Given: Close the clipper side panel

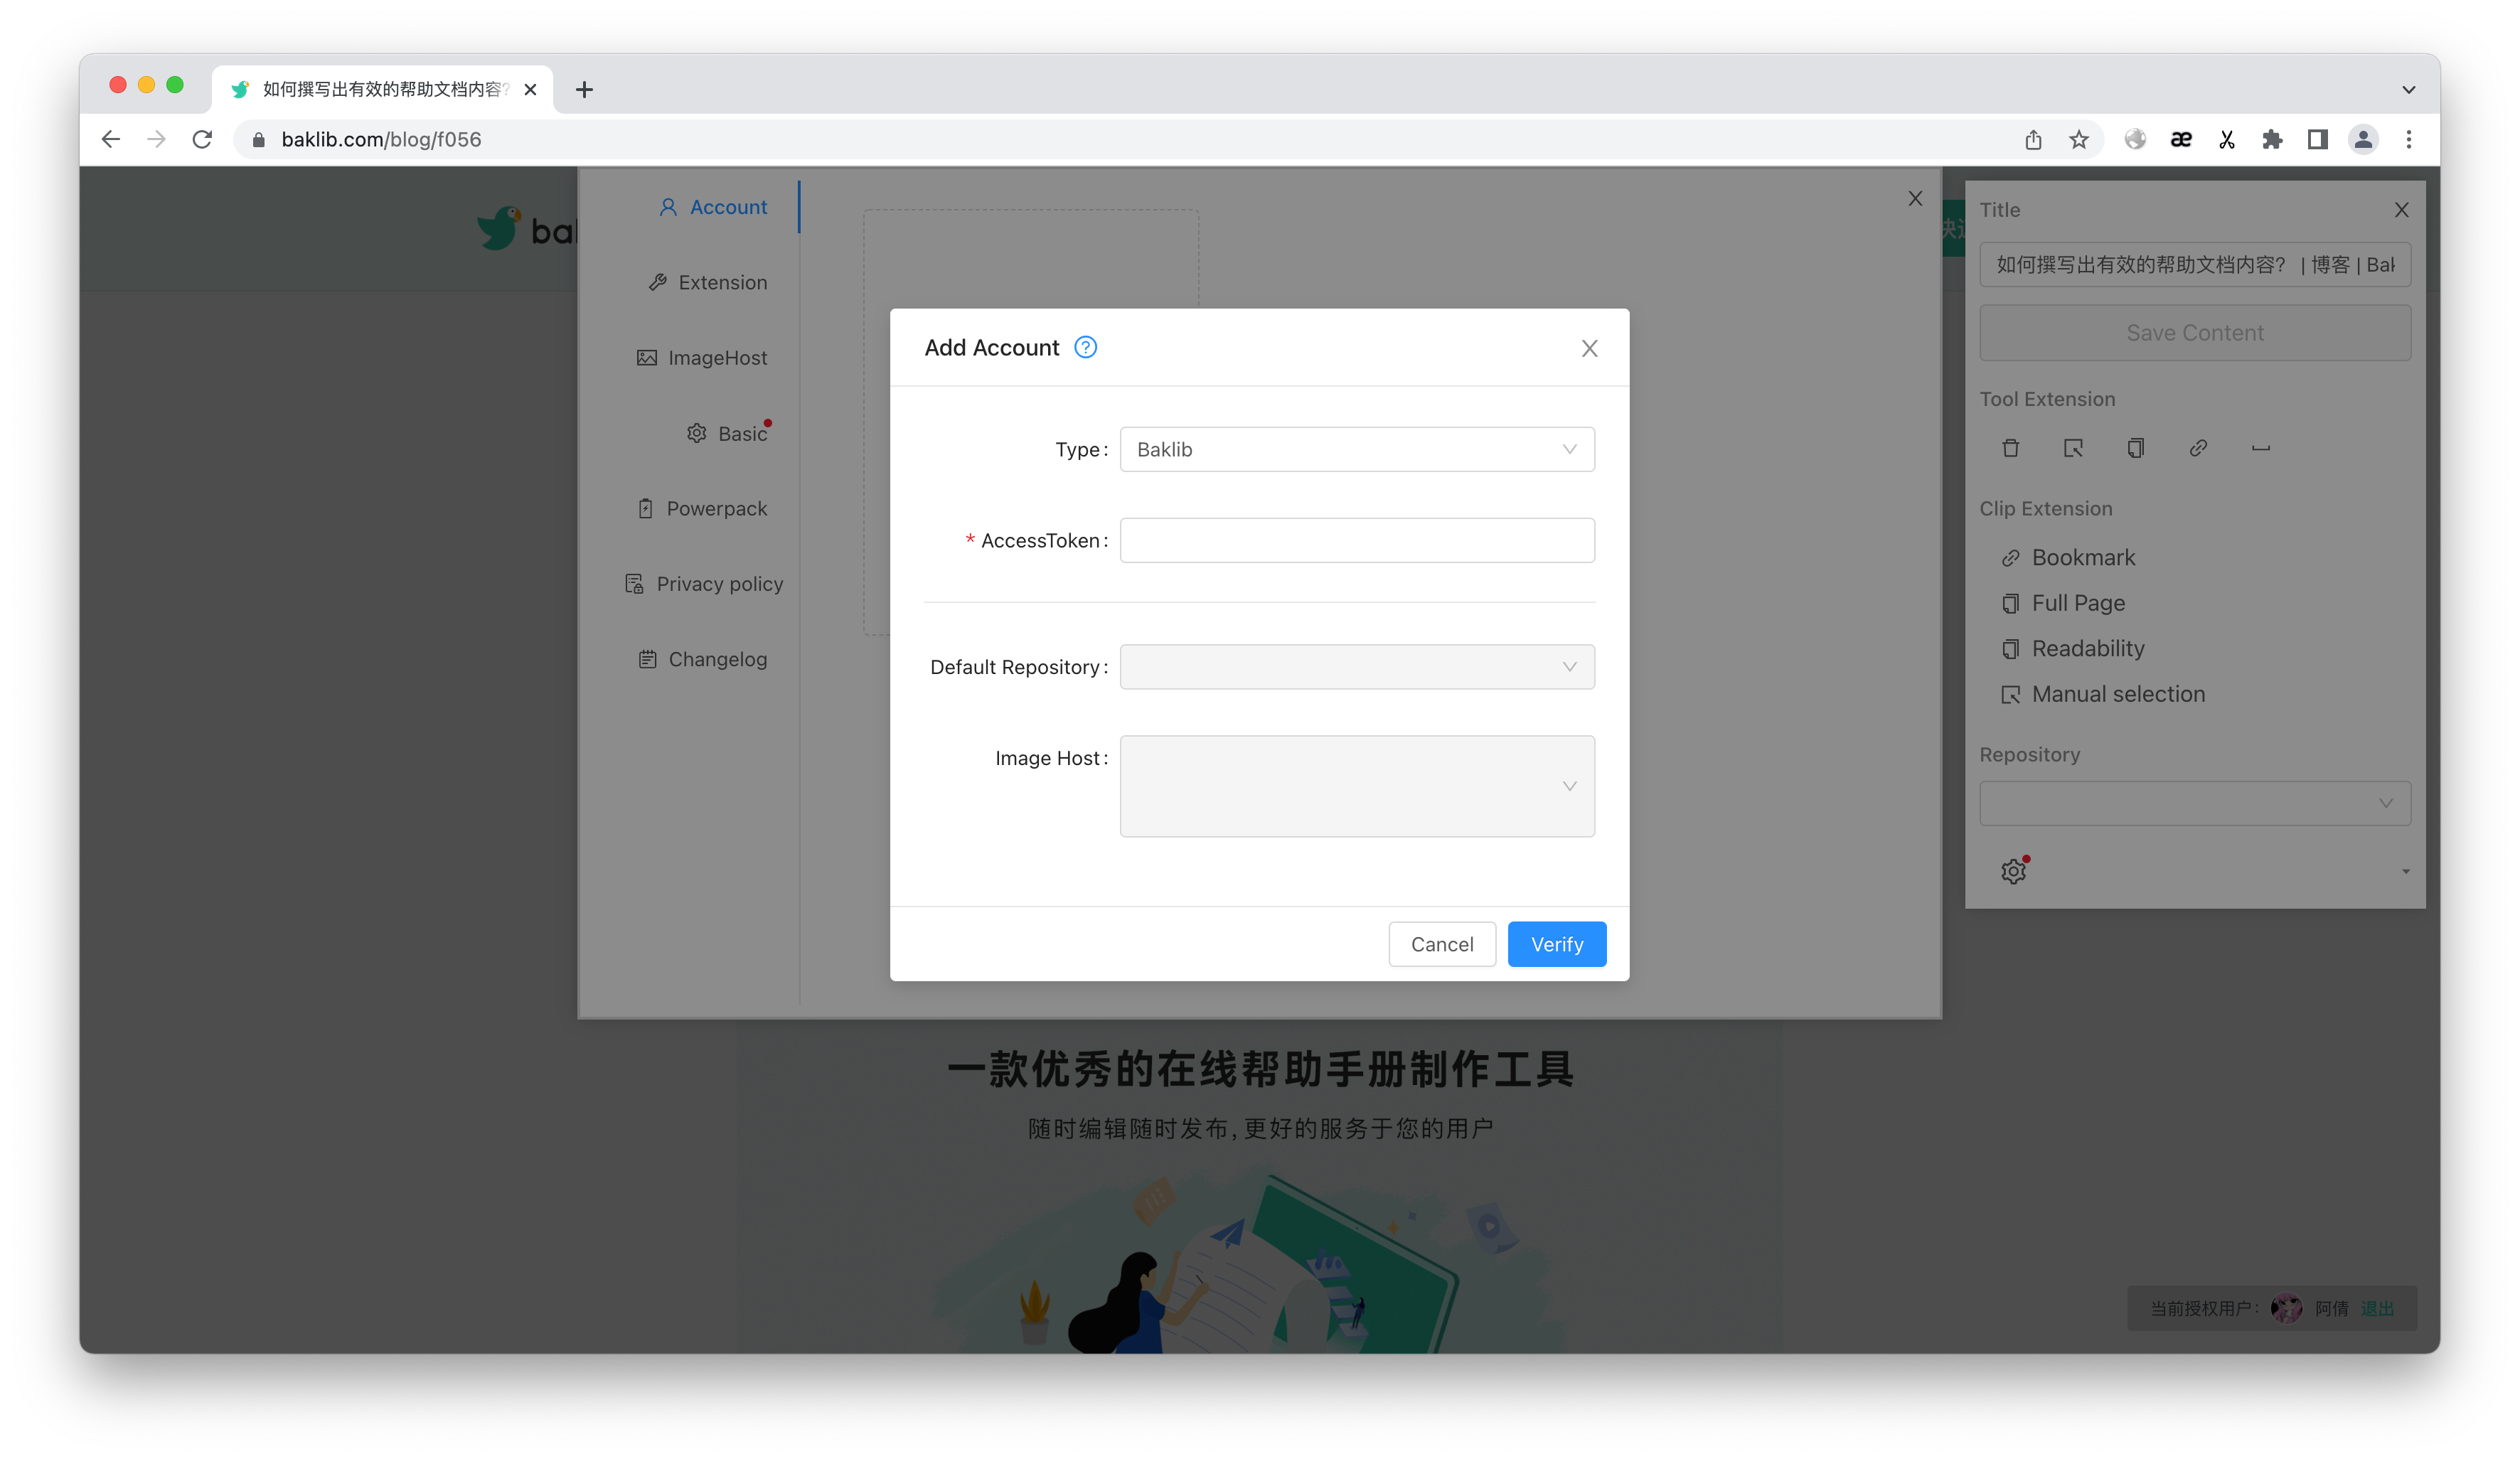Looking at the screenshot, I should [2401, 210].
